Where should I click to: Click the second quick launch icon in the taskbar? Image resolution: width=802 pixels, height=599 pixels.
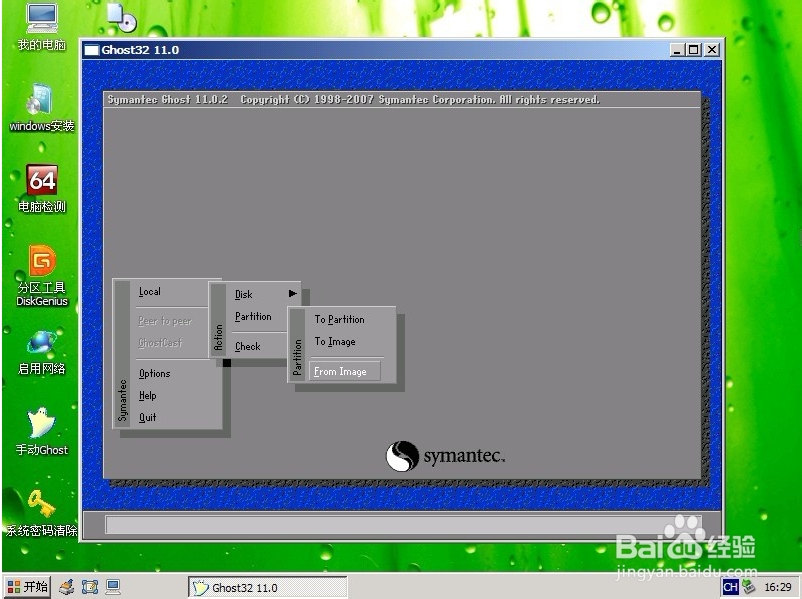90,587
